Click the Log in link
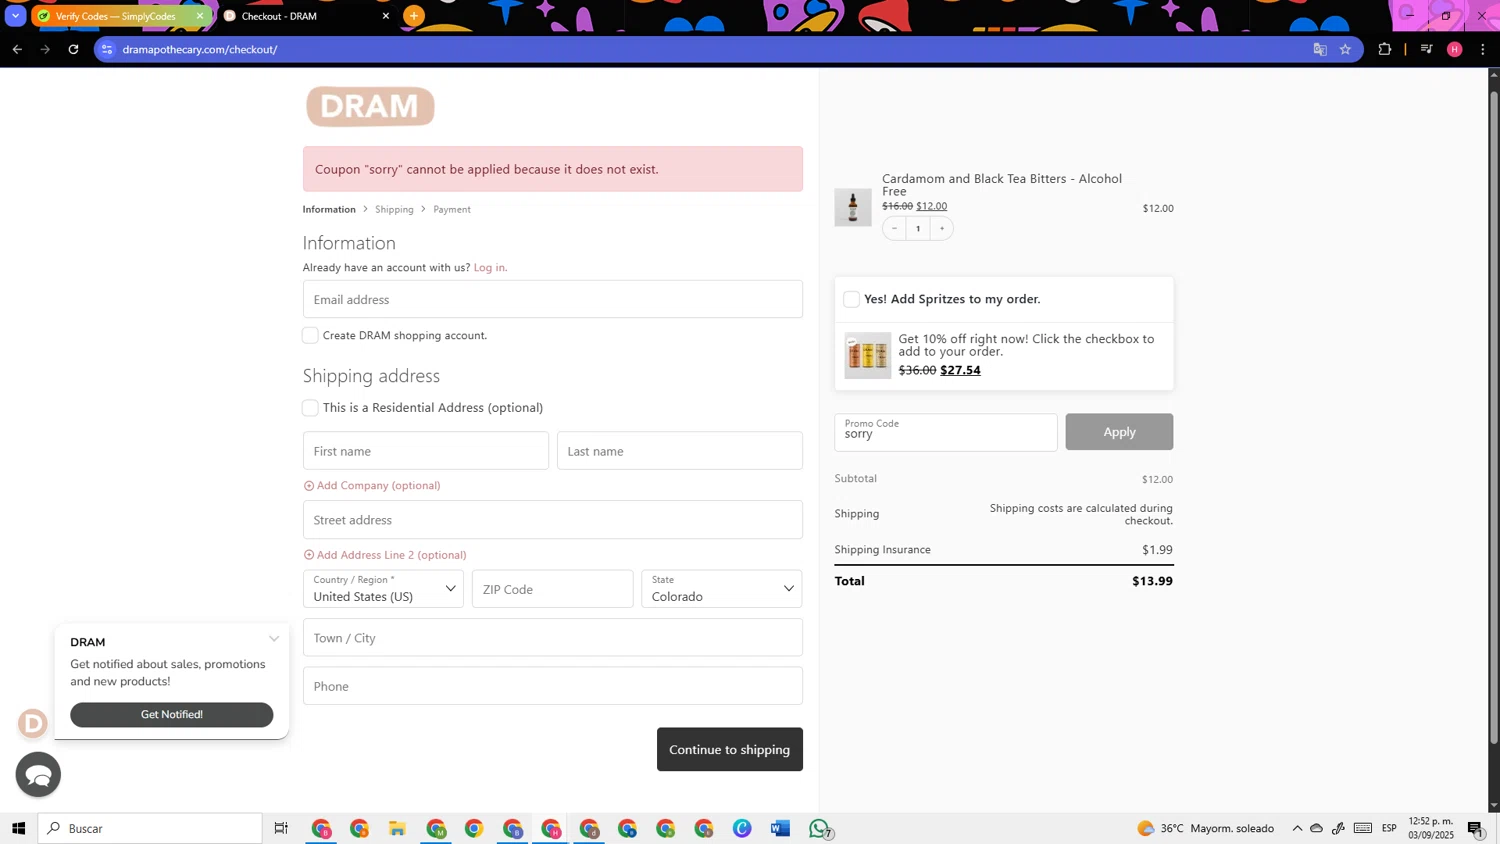 pos(490,267)
